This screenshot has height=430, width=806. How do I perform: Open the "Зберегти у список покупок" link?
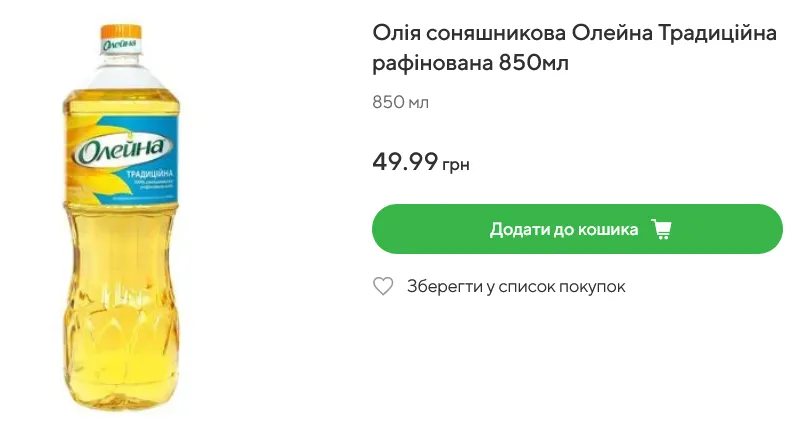tap(515, 287)
